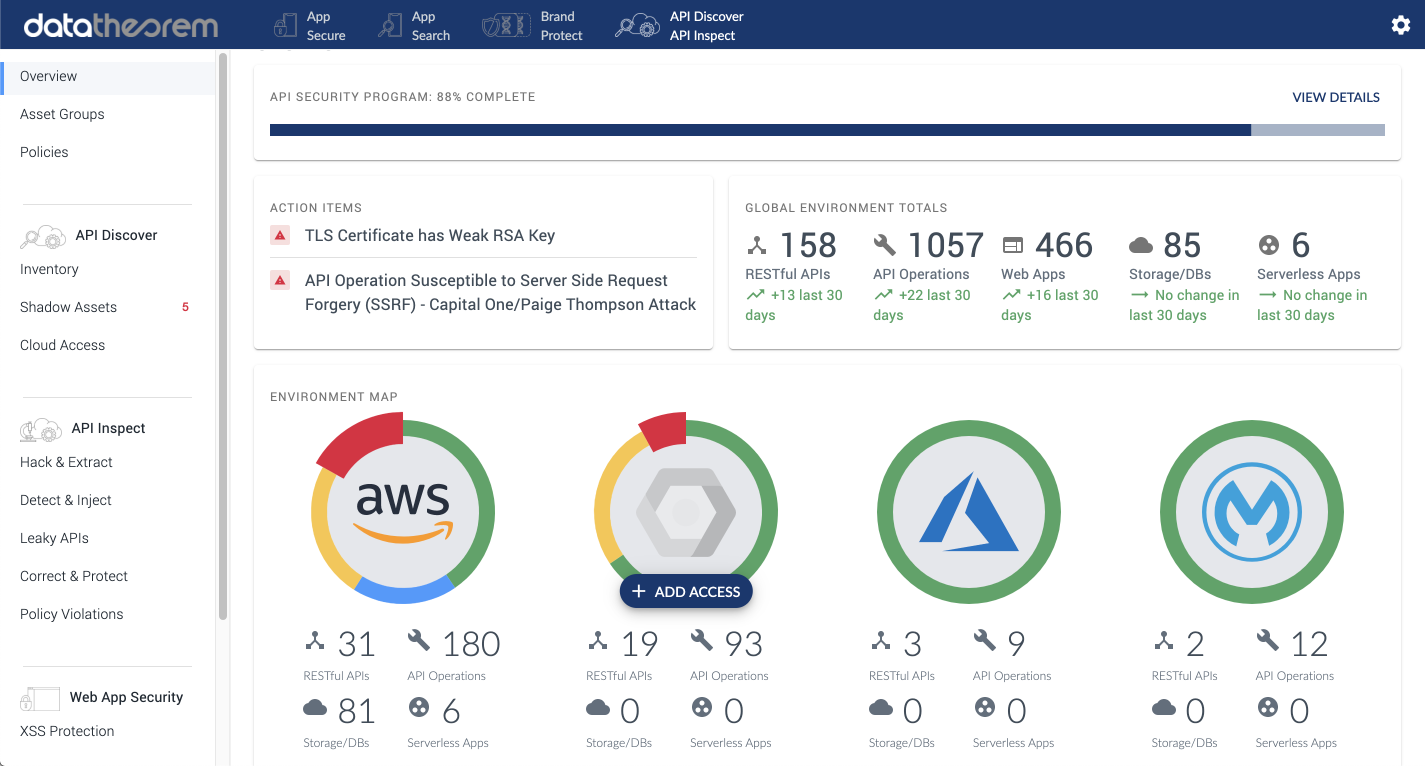Click the 93 API Operations value
The image size is (1425, 766).
[743, 643]
